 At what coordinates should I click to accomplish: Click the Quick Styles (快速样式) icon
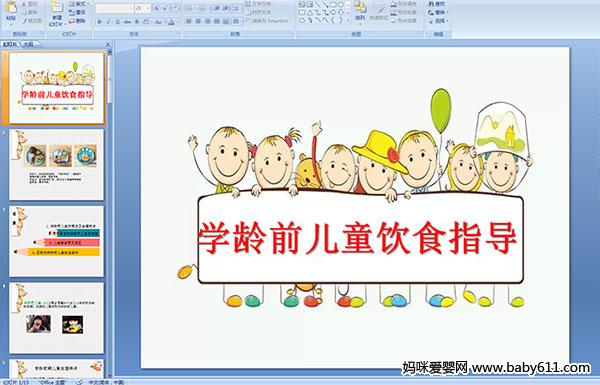[x=379, y=8]
